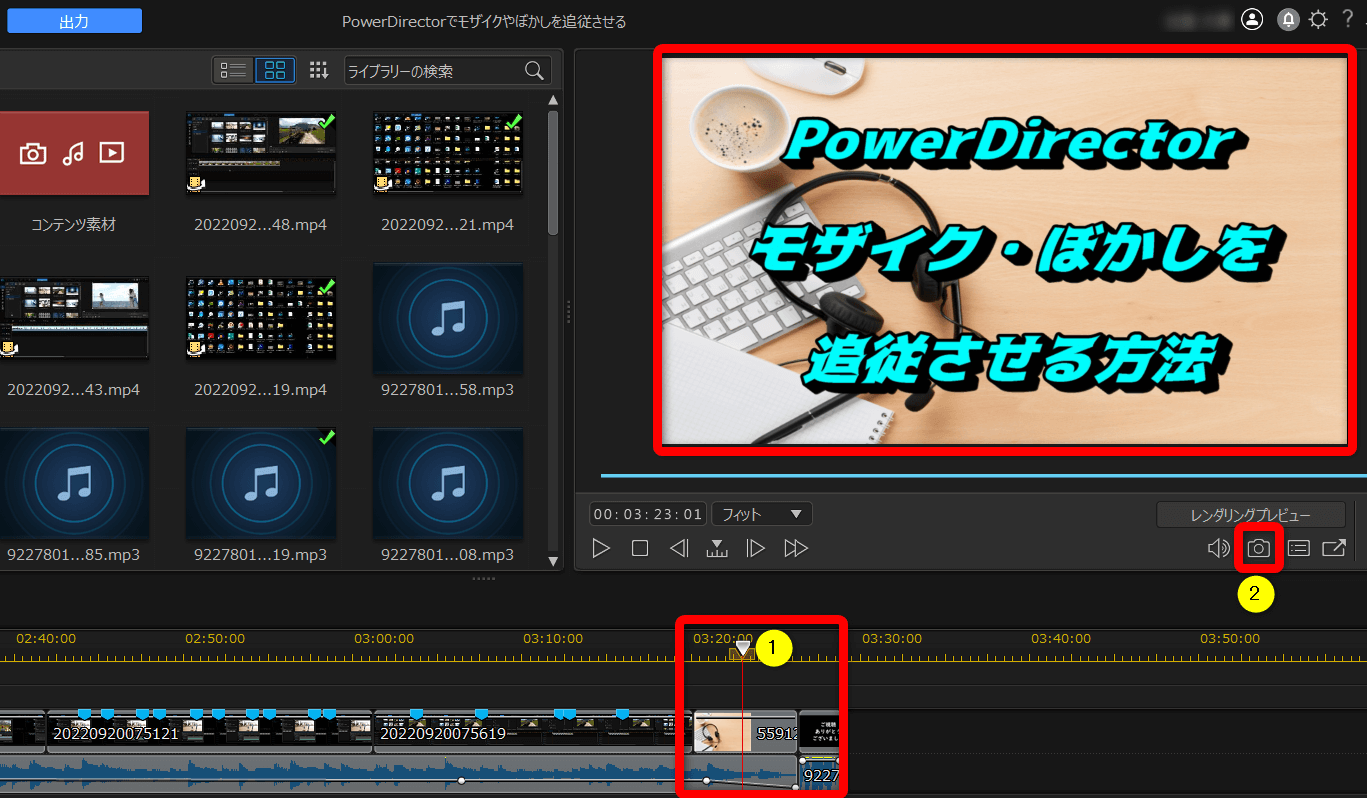1367x798 pixels.
Task: Click the 03:10:00 mark on timeline ruler
Action: tap(553, 638)
